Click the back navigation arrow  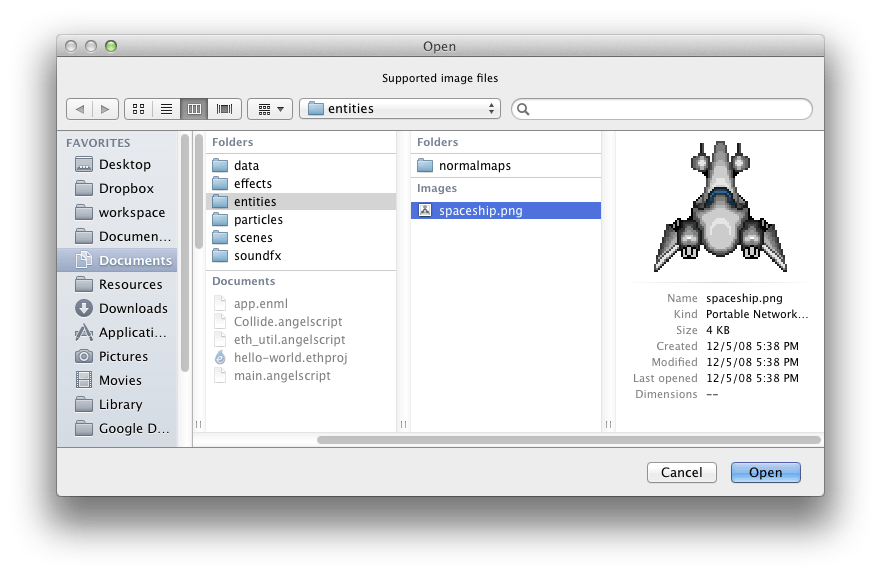pos(80,108)
